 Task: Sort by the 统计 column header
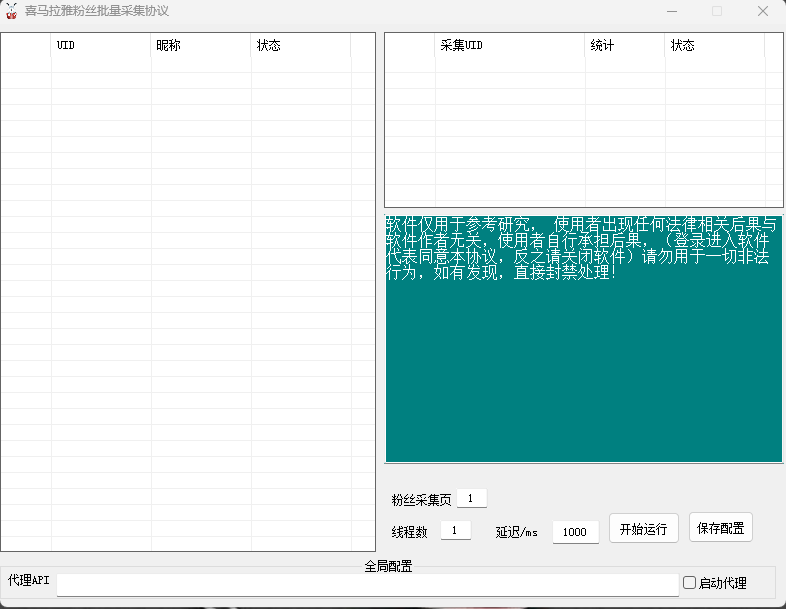click(x=624, y=46)
